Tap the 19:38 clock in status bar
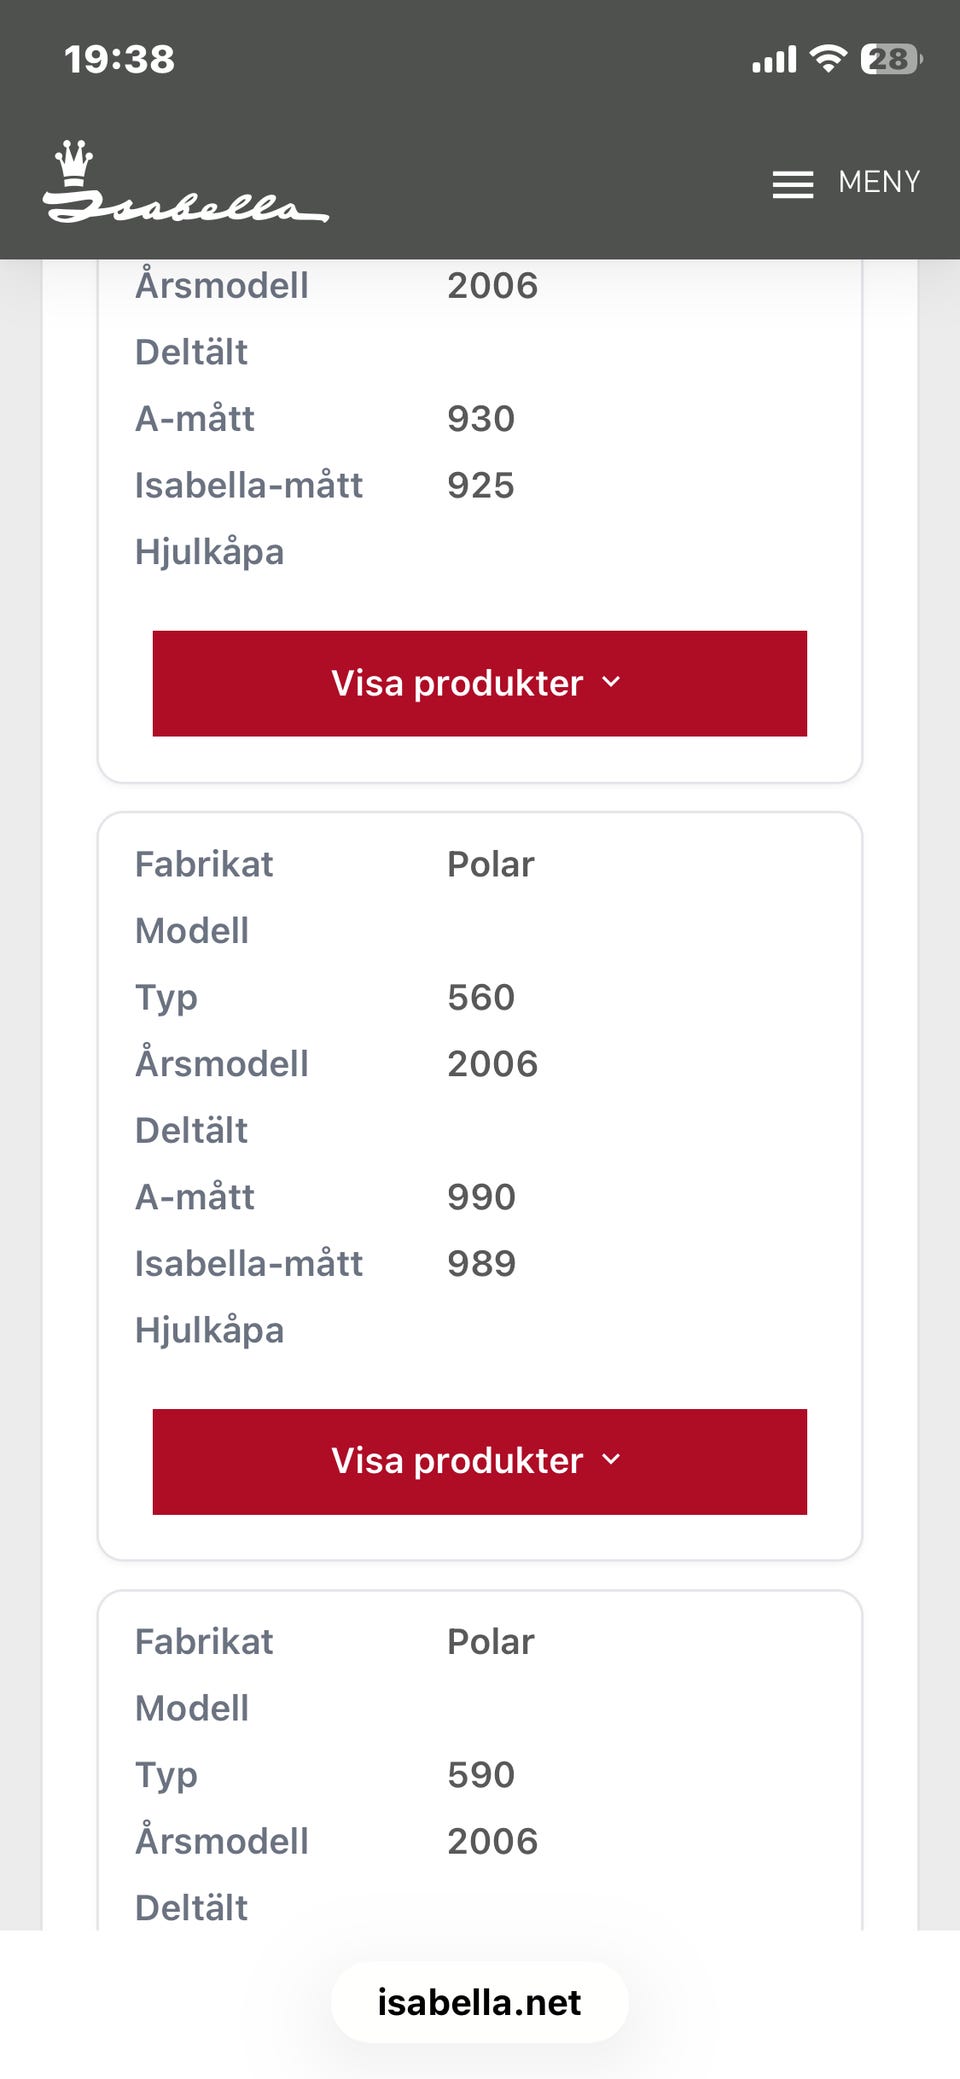Viewport: 960px width, 2079px height. [x=120, y=60]
